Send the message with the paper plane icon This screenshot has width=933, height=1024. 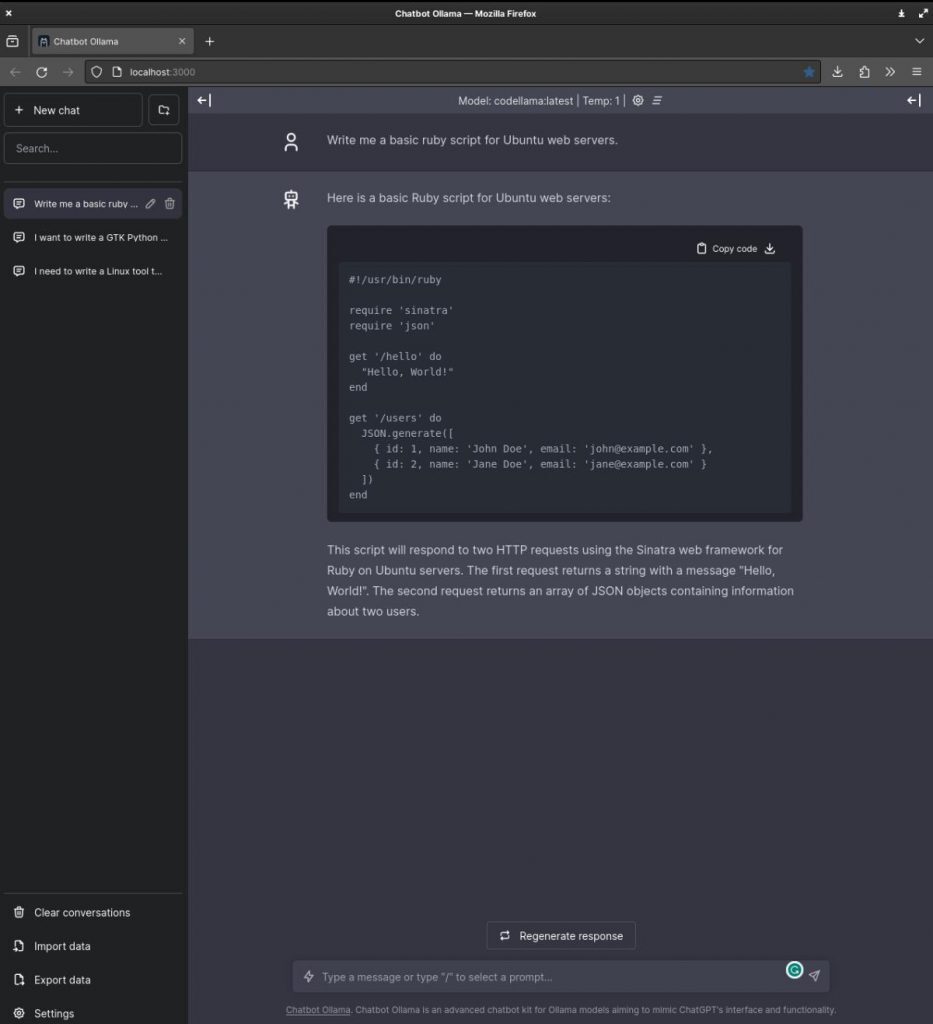click(814, 976)
